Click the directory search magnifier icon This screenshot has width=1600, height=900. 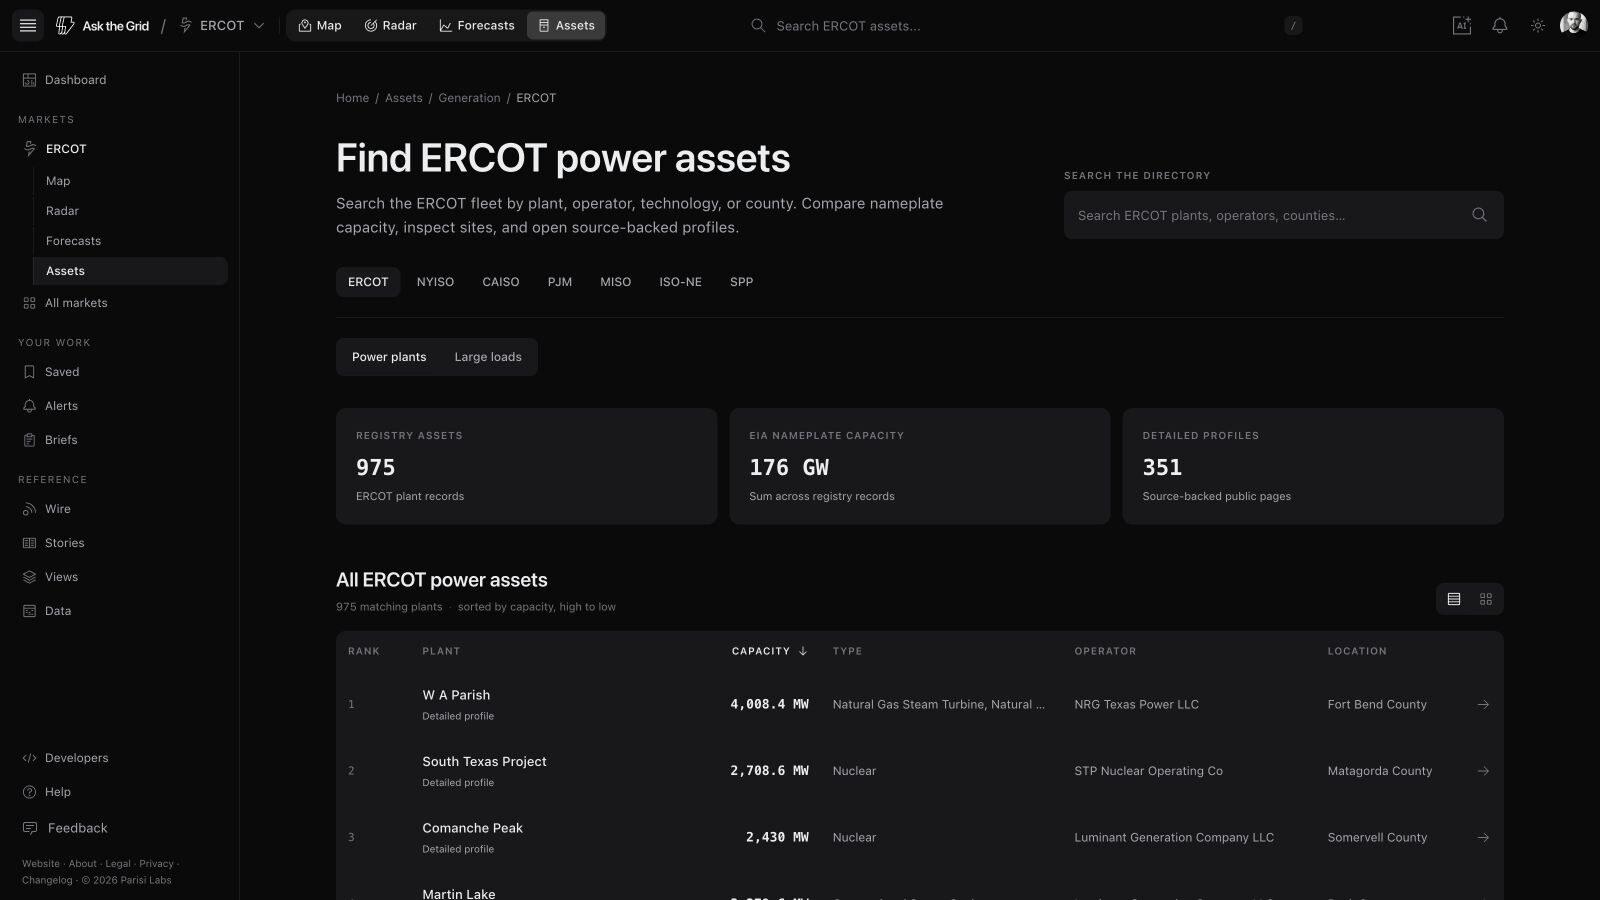pos(1480,215)
